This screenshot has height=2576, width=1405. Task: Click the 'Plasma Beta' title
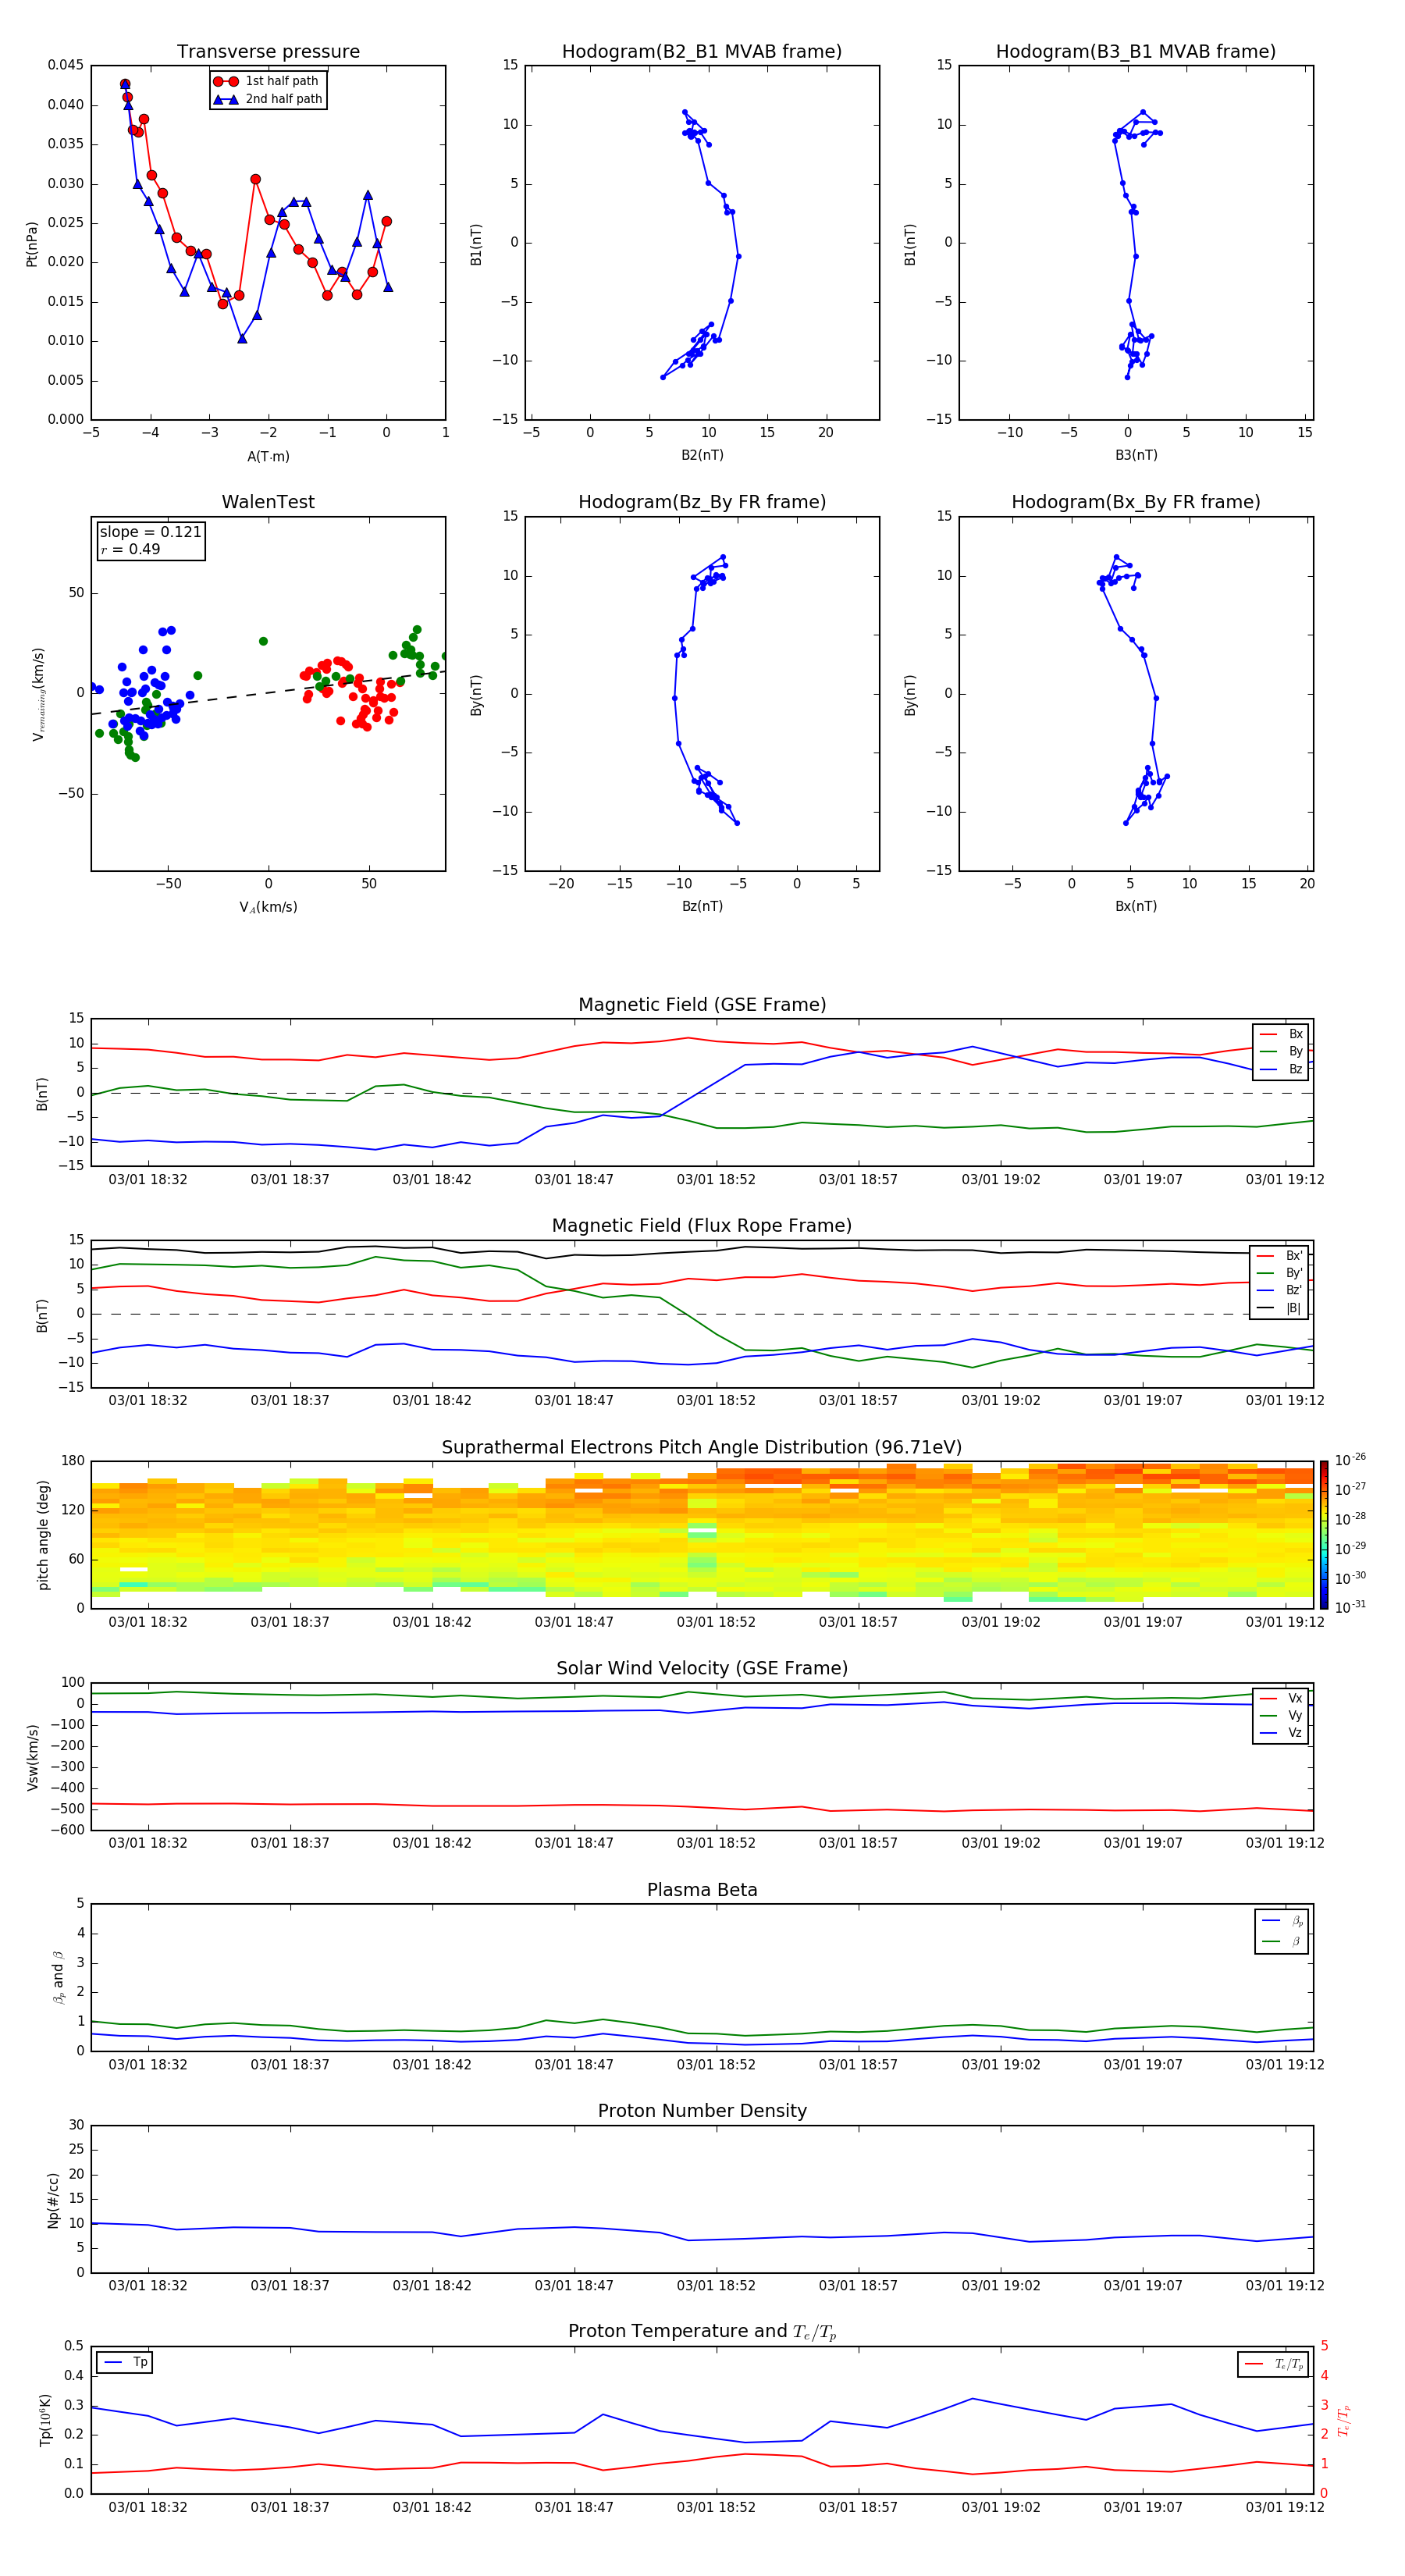click(x=702, y=1891)
